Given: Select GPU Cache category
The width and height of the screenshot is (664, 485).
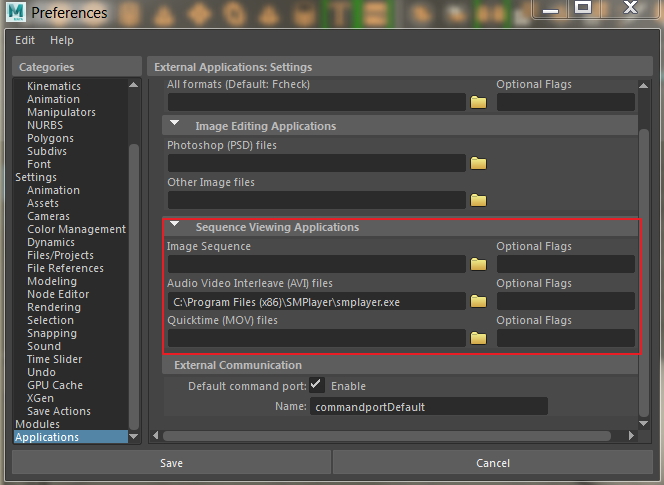Looking at the screenshot, I should 55,385.
